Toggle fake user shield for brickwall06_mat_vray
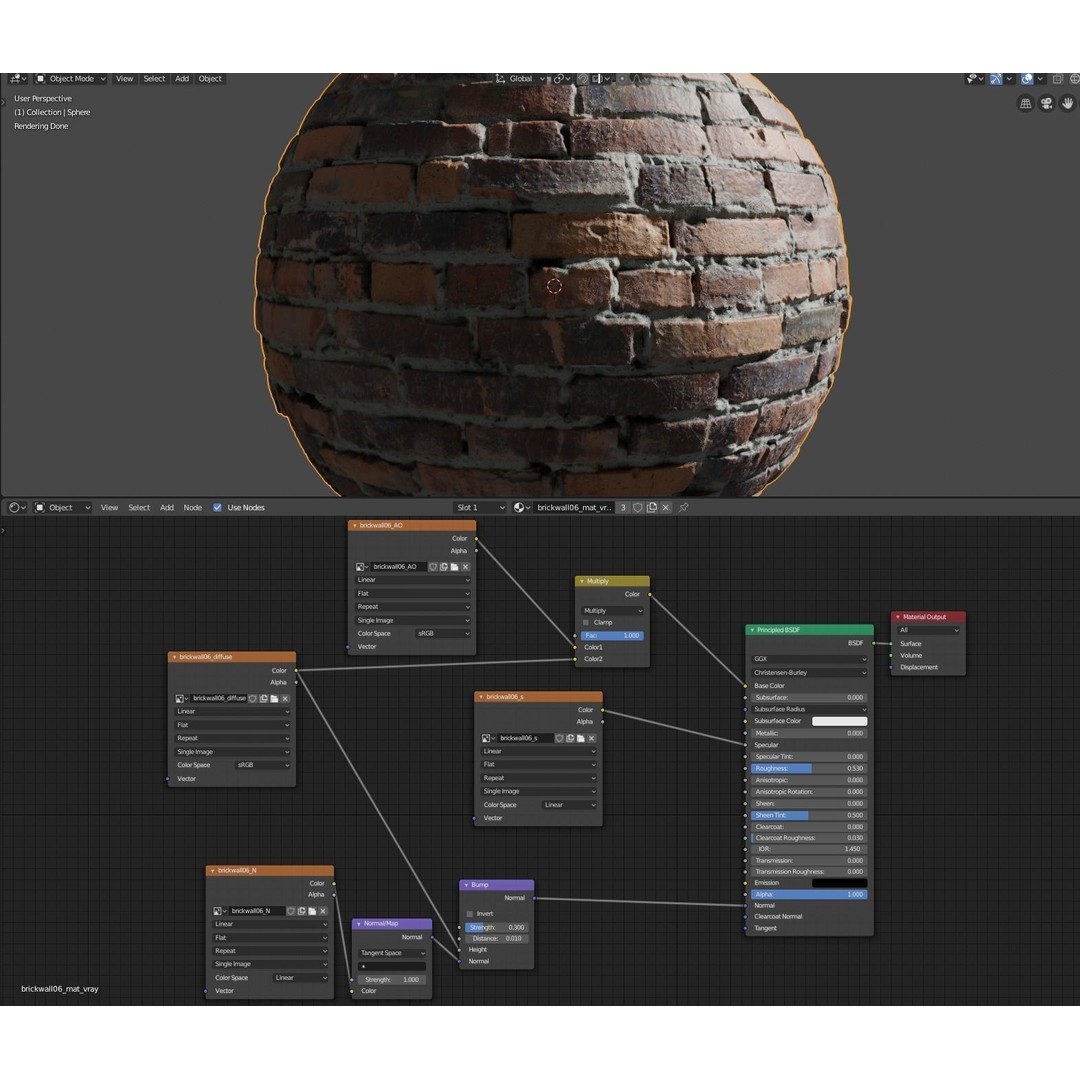 coord(638,508)
